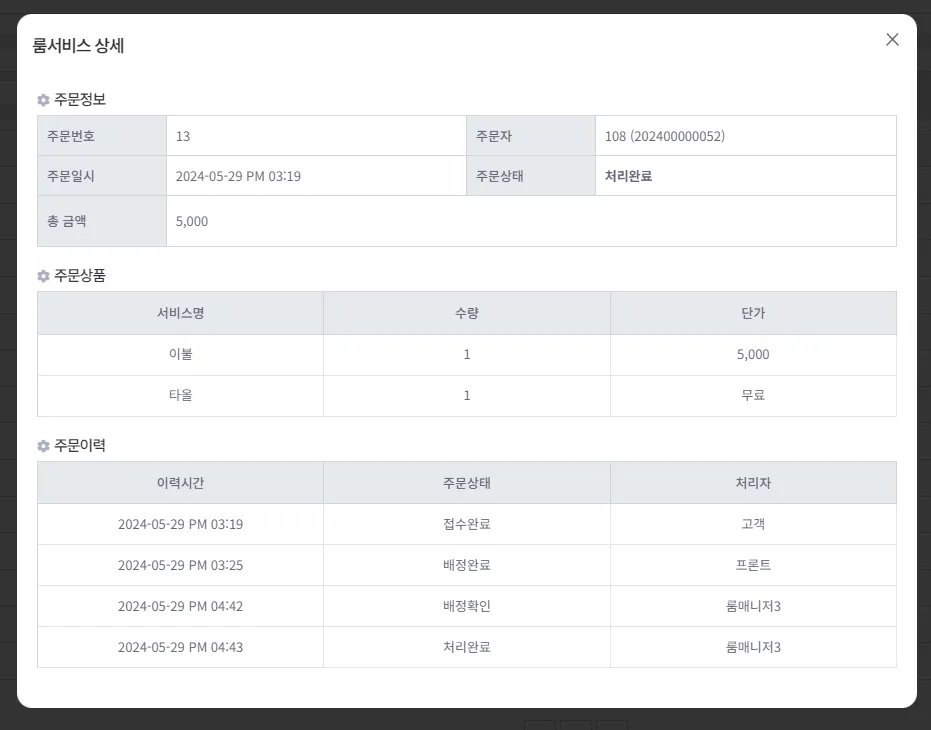Click the gear icon beside 주문정보

(x=43, y=100)
